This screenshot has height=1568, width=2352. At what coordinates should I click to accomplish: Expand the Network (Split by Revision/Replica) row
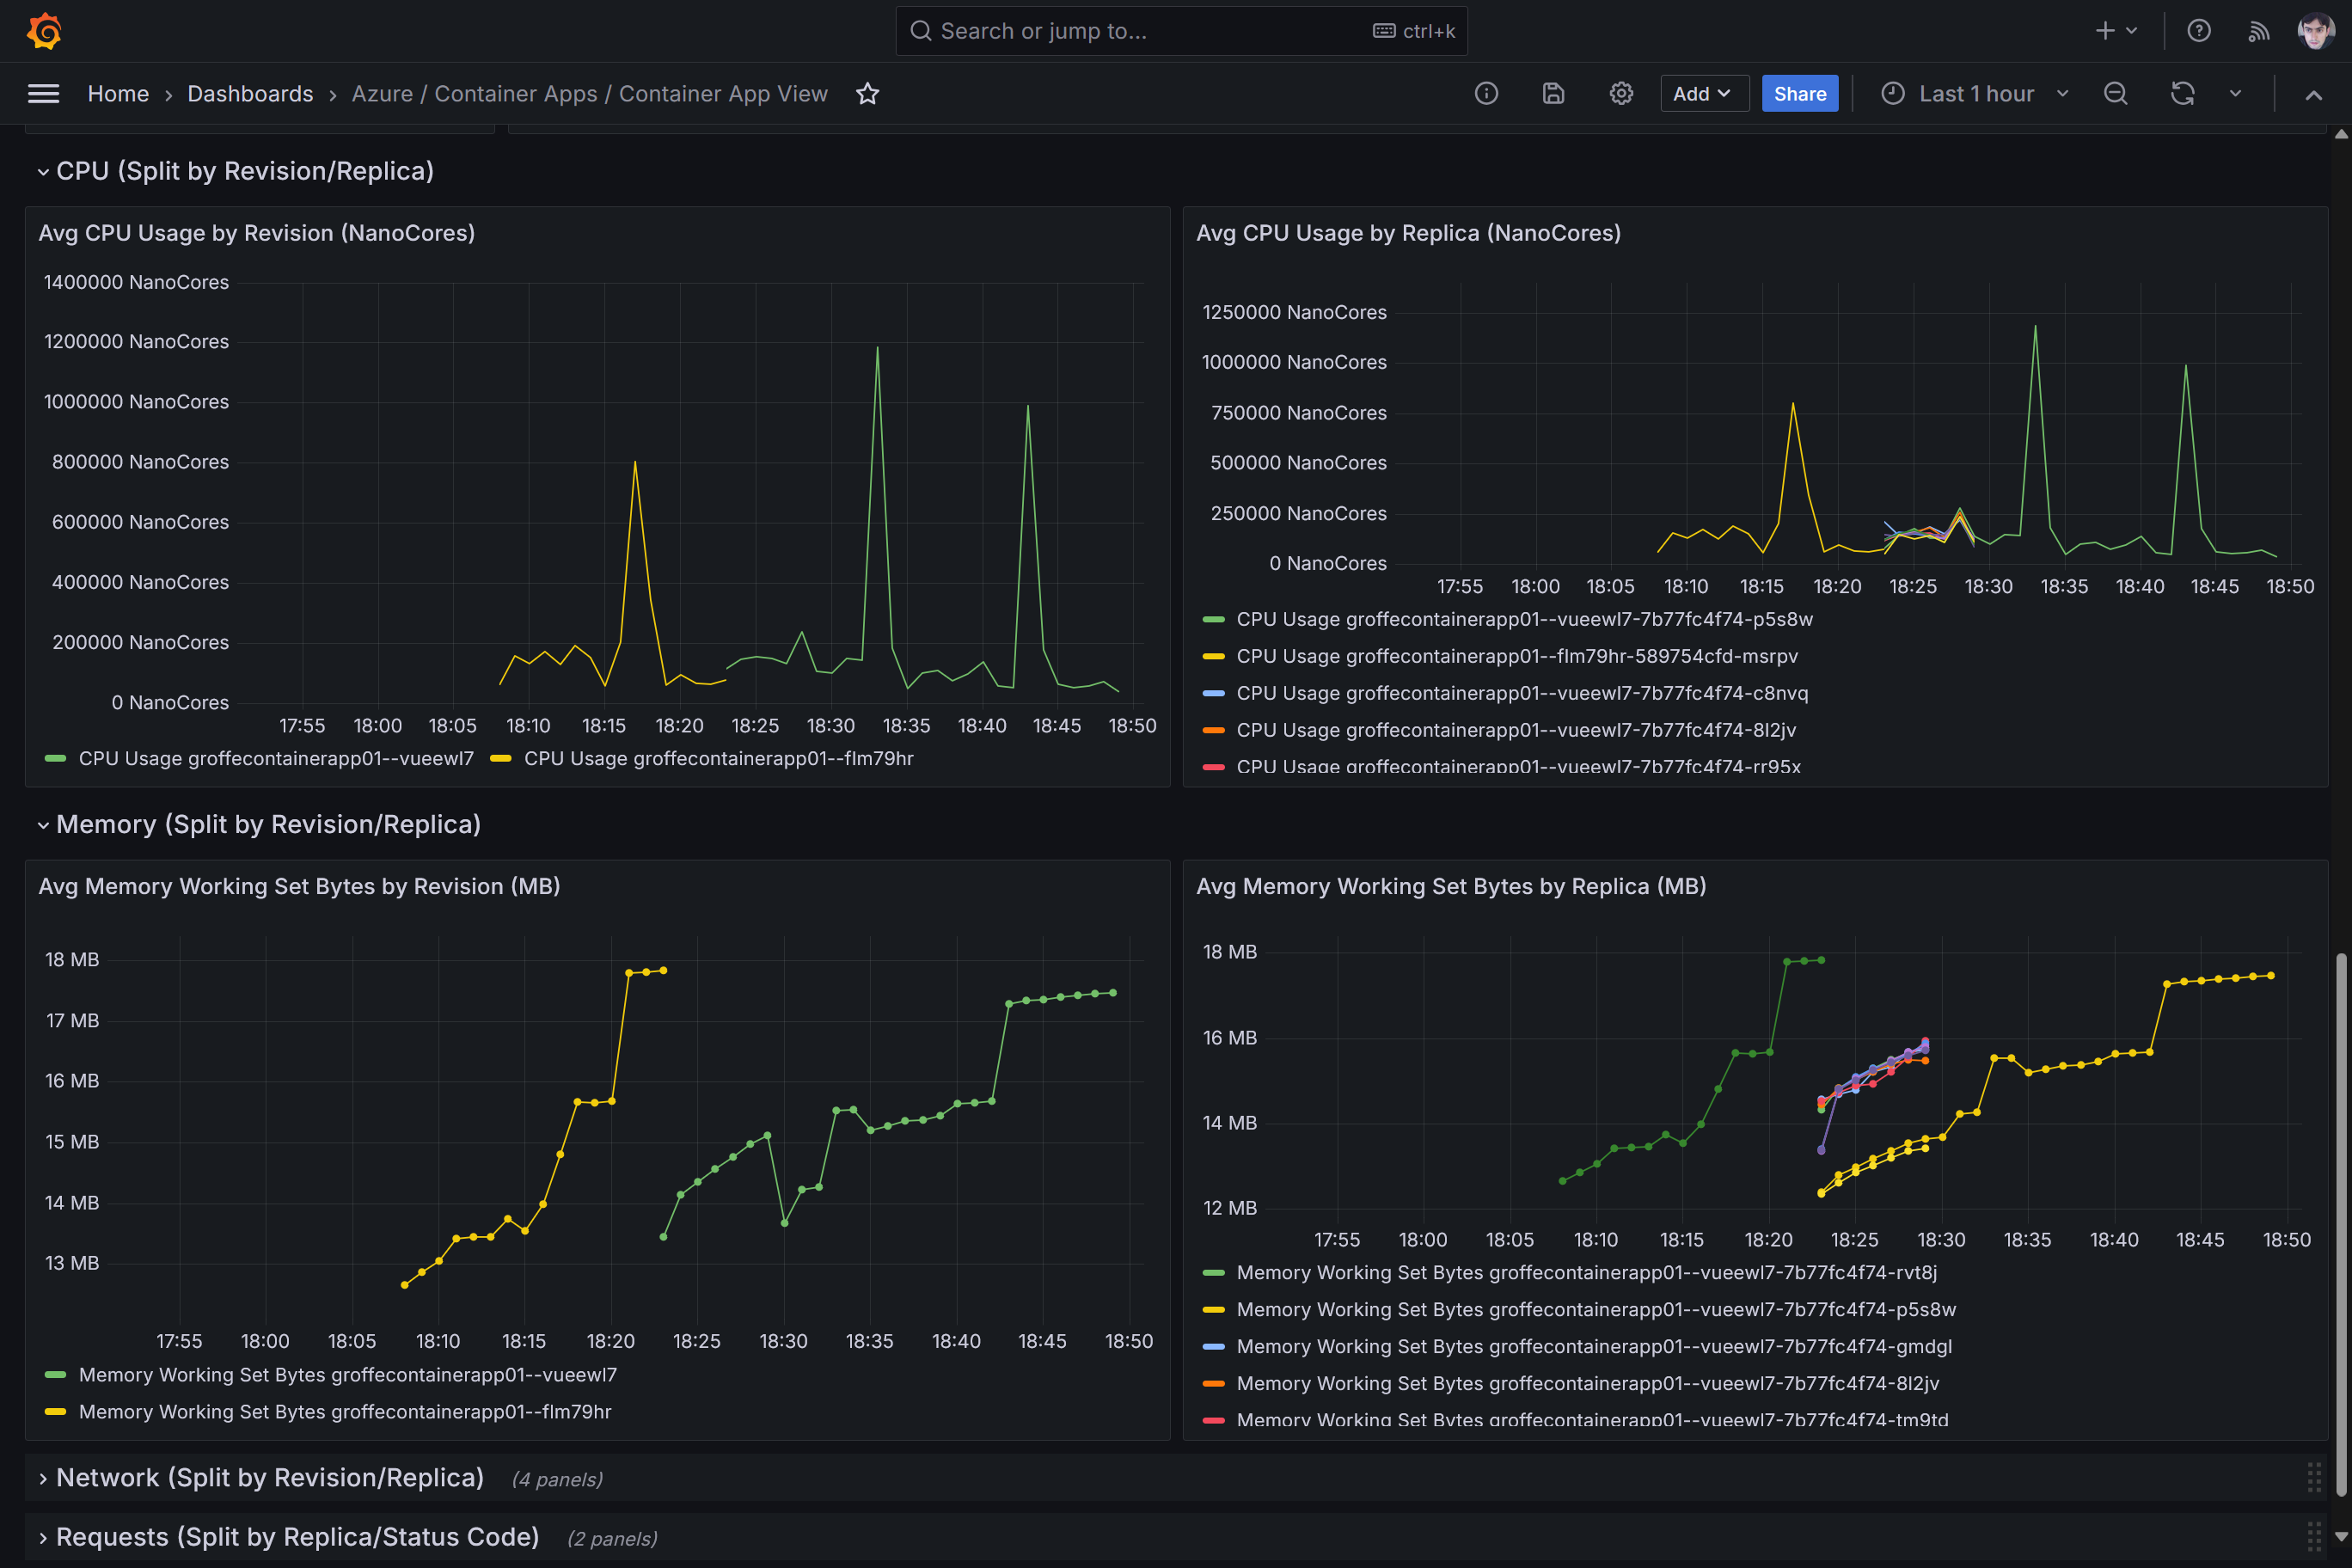pos(269,1478)
